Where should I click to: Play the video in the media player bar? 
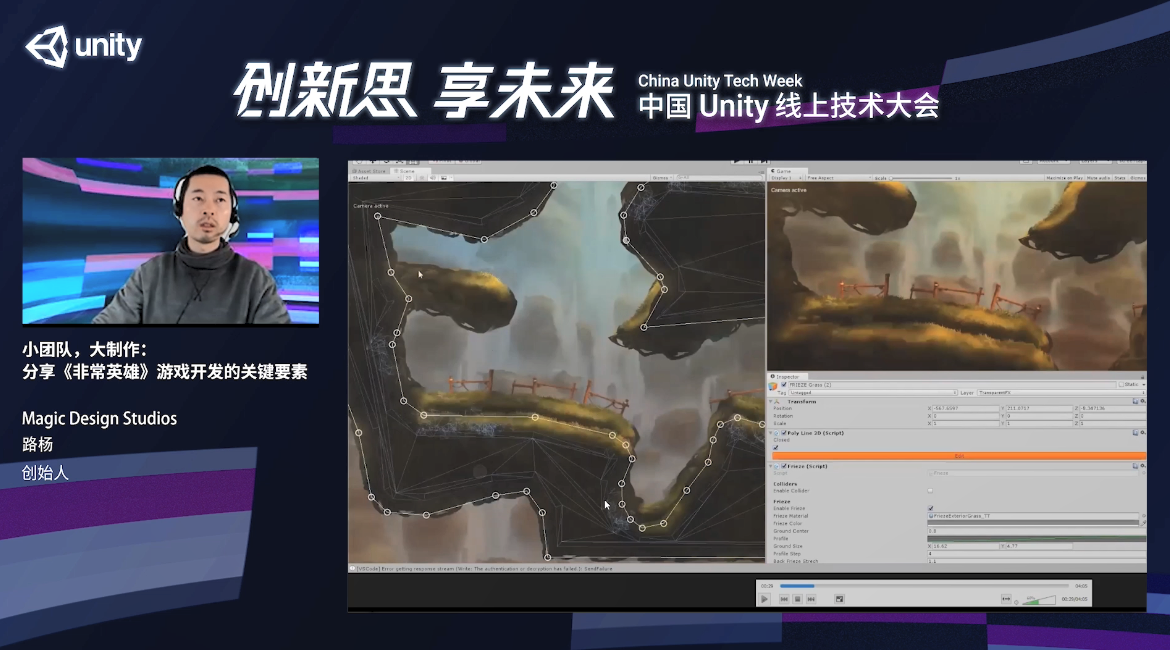point(764,599)
